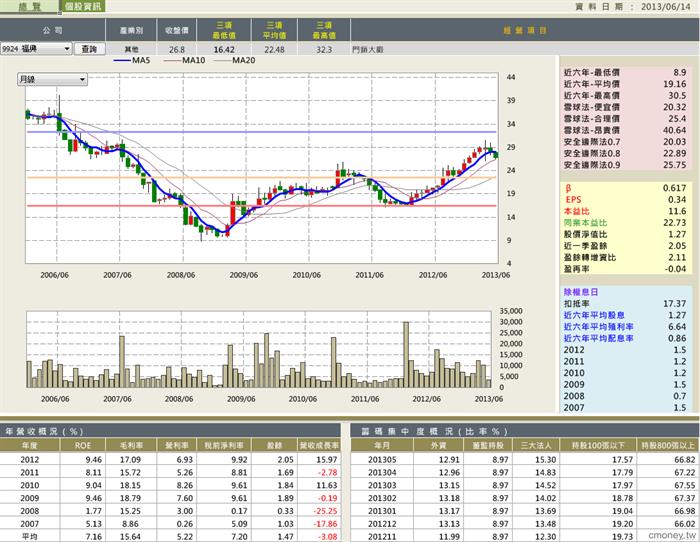Image resolution: width=700 pixels, height=542 pixels.
Task: Select the value 16.42
Action: click(x=224, y=50)
